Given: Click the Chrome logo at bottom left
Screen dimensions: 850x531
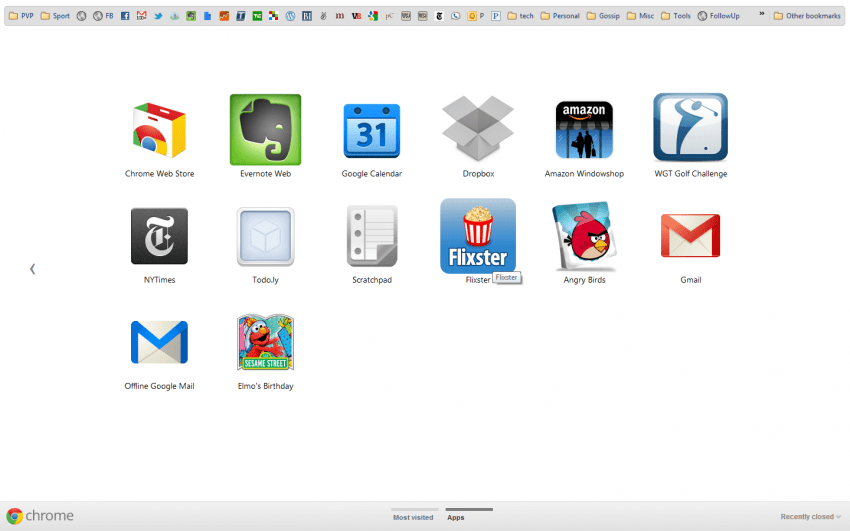Looking at the screenshot, I should (40, 516).
